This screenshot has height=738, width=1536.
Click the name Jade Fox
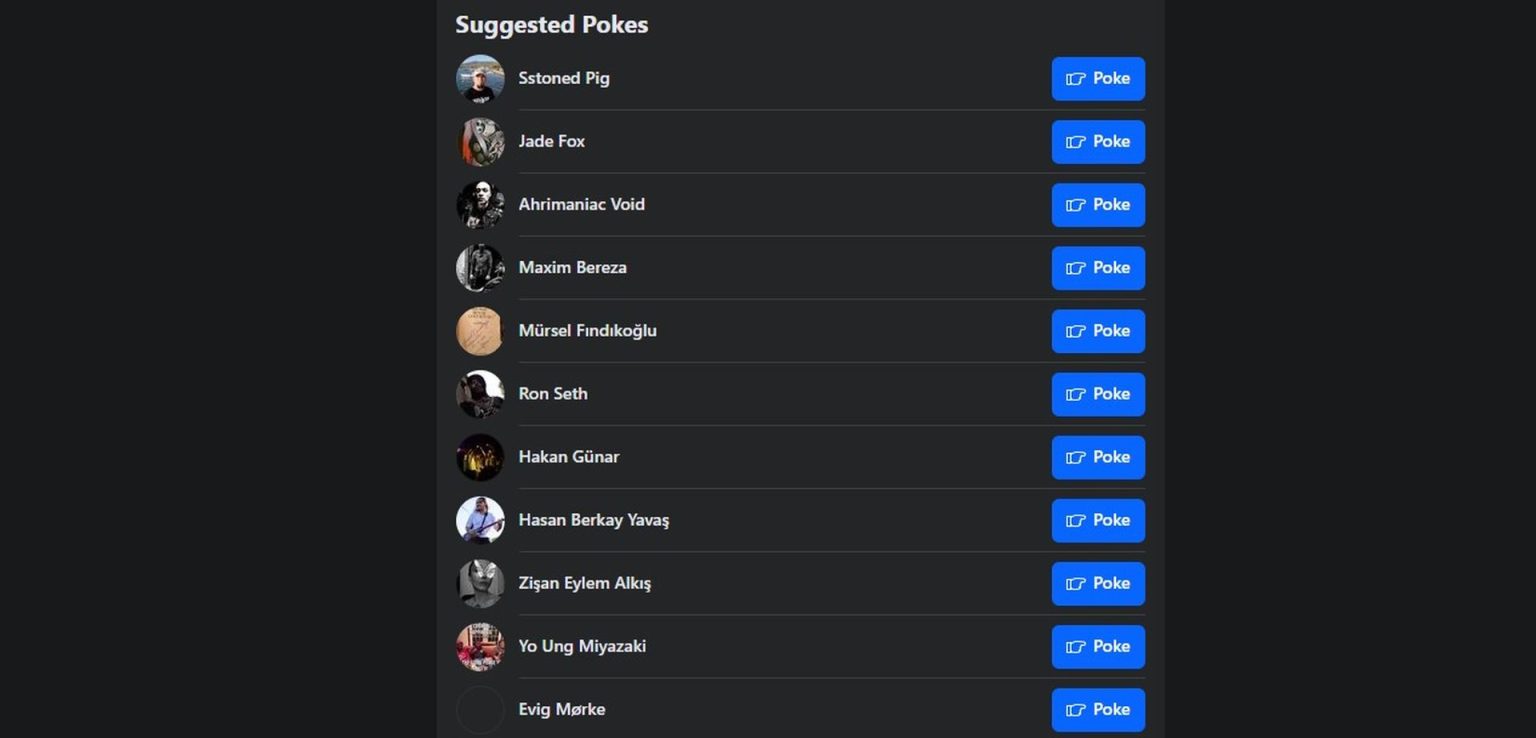pos(552,141)
